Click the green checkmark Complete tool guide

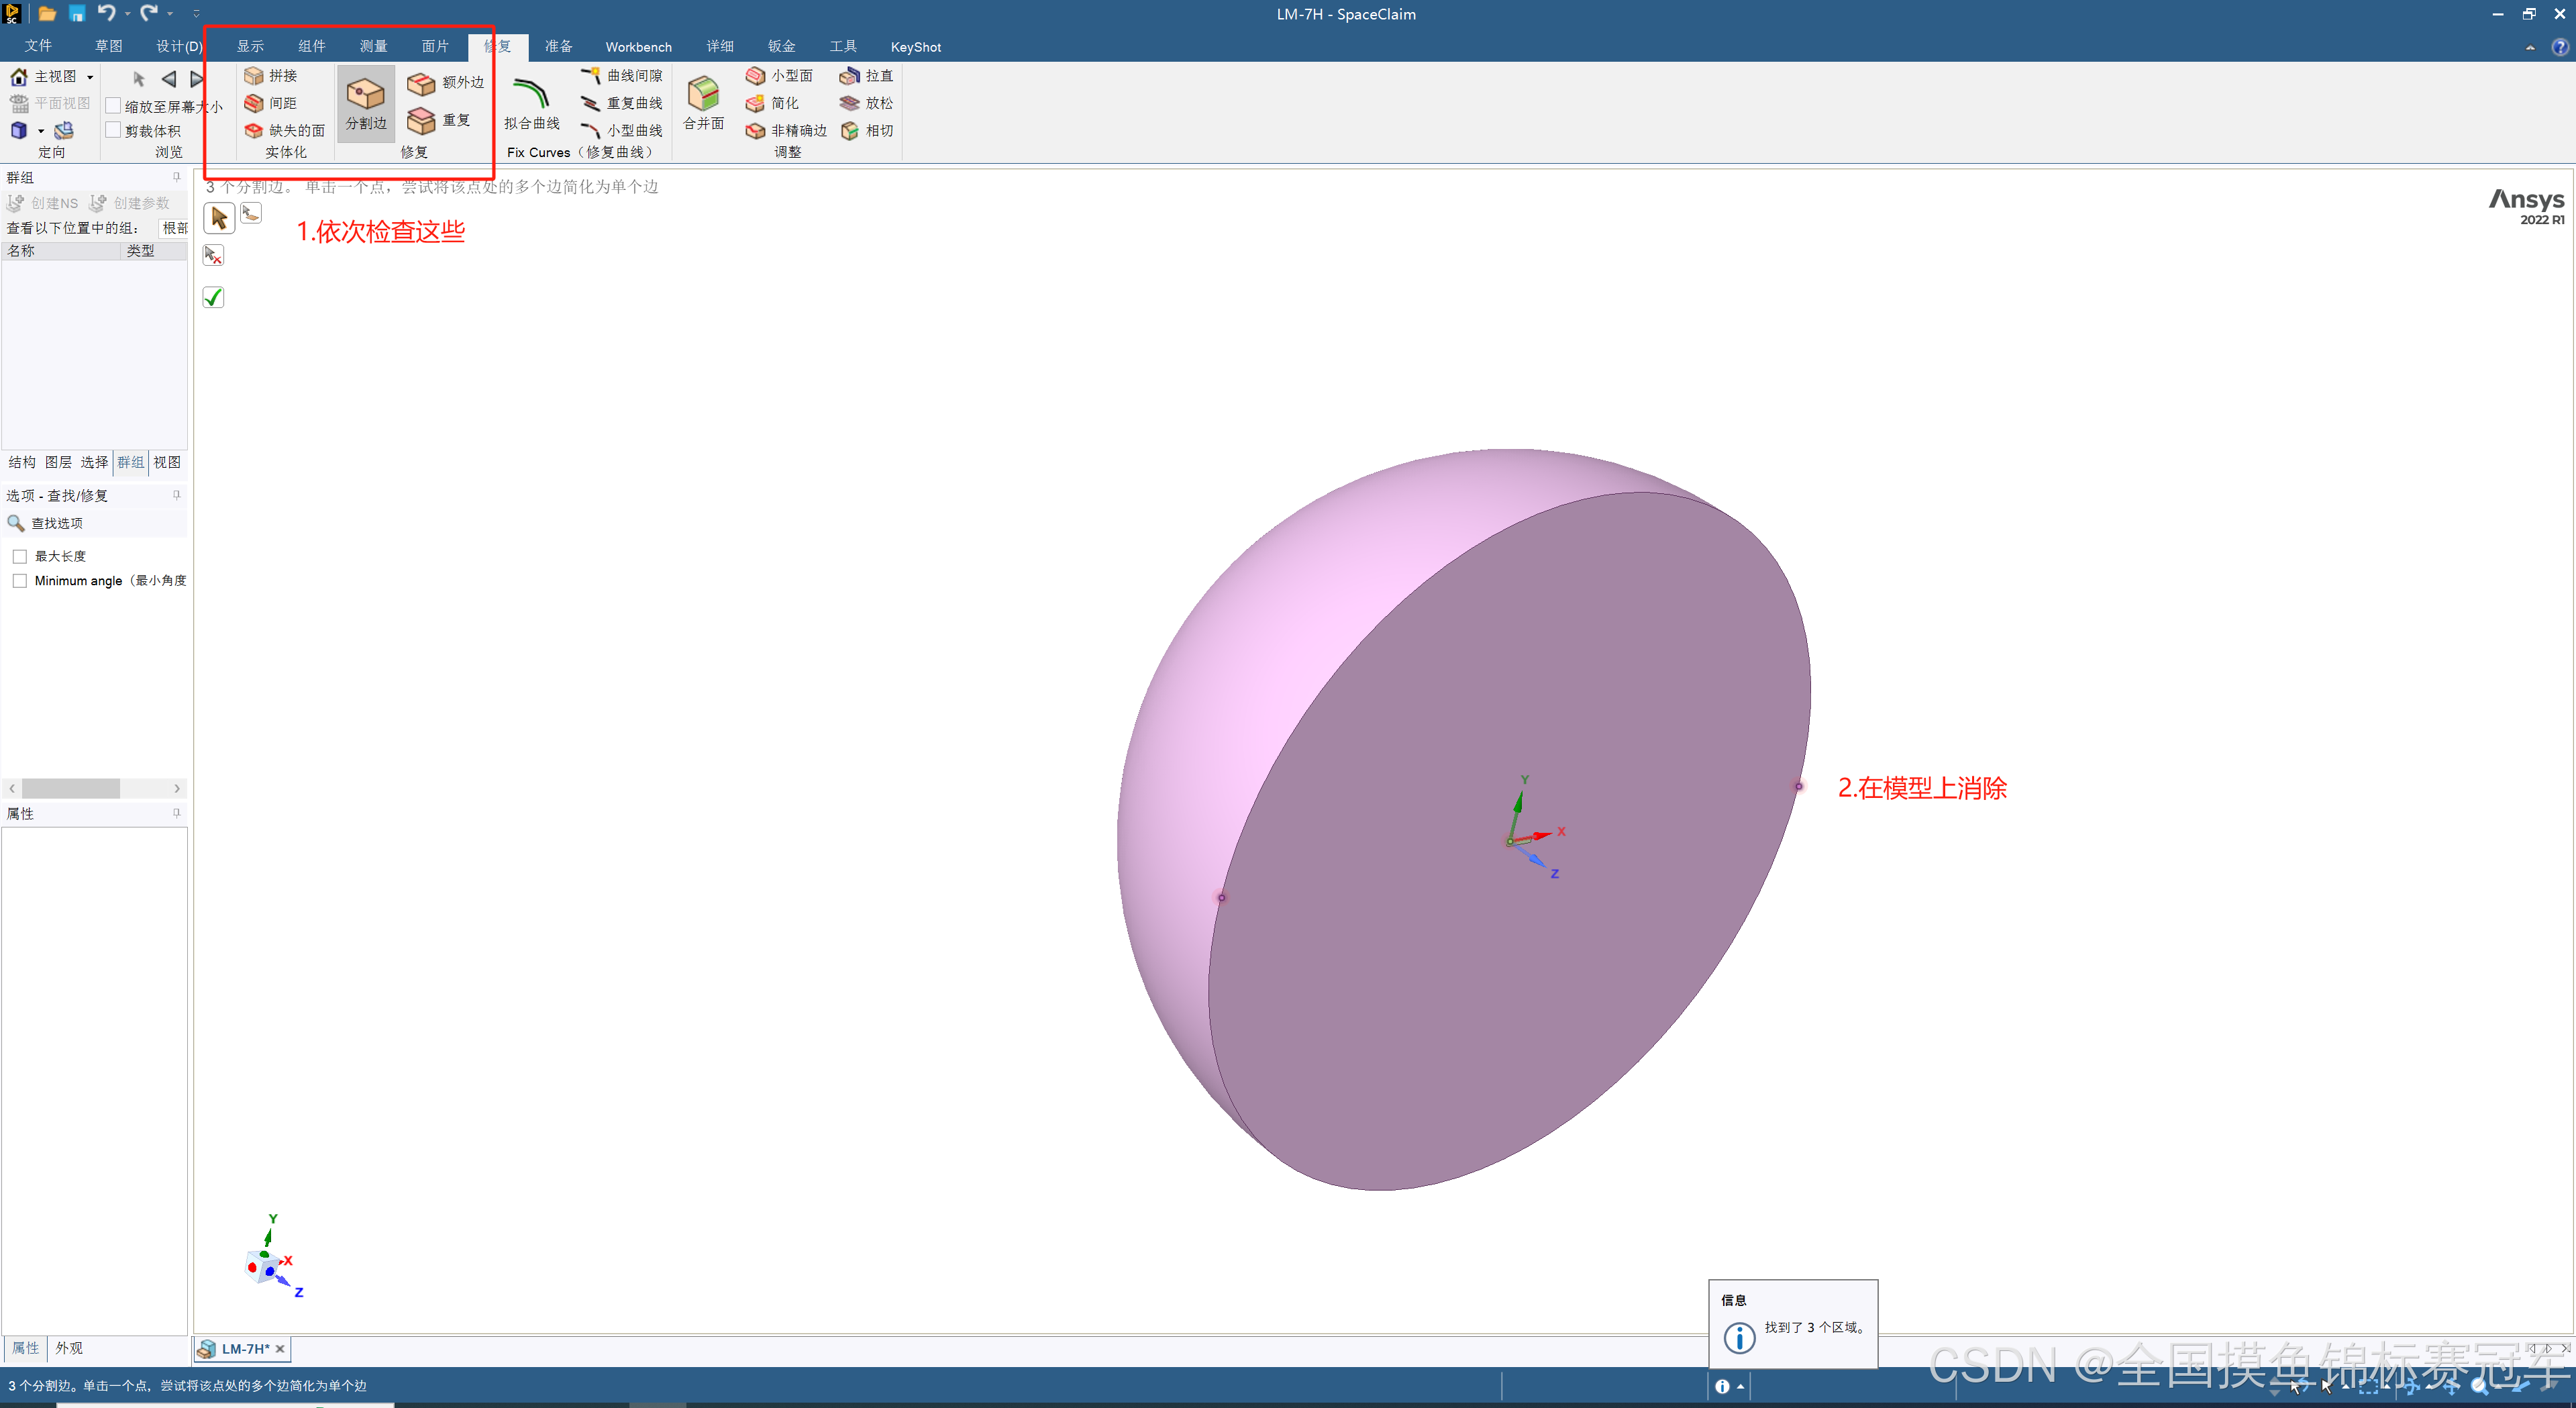(213, 297)
